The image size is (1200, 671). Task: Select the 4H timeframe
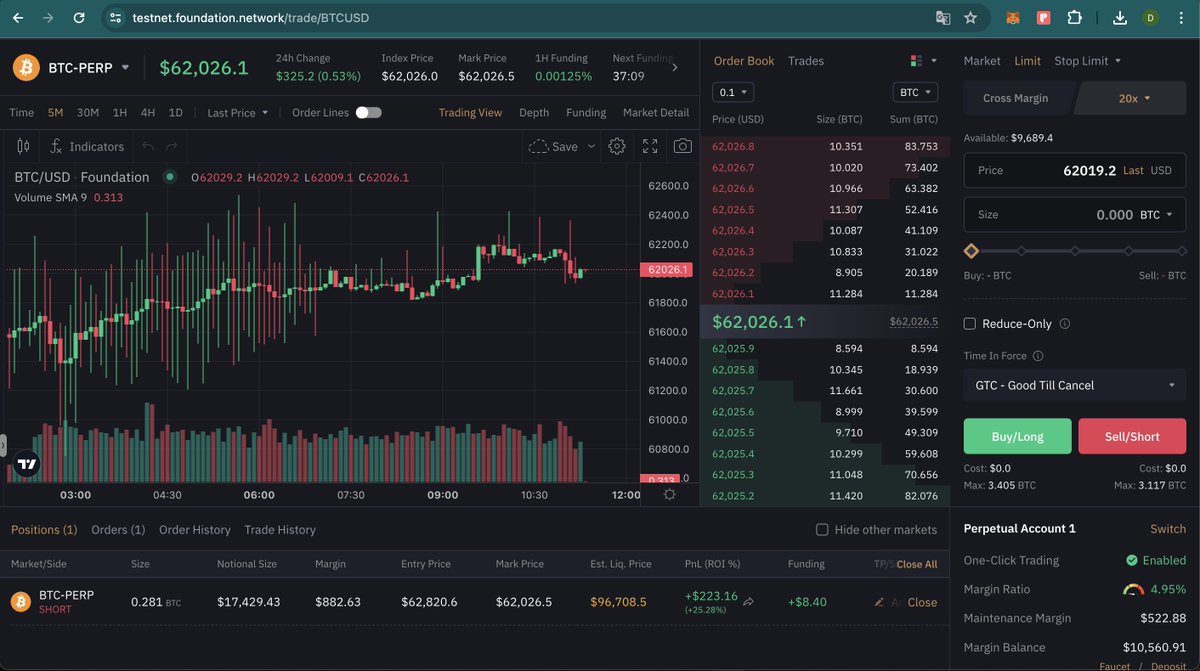click(148, 113)
